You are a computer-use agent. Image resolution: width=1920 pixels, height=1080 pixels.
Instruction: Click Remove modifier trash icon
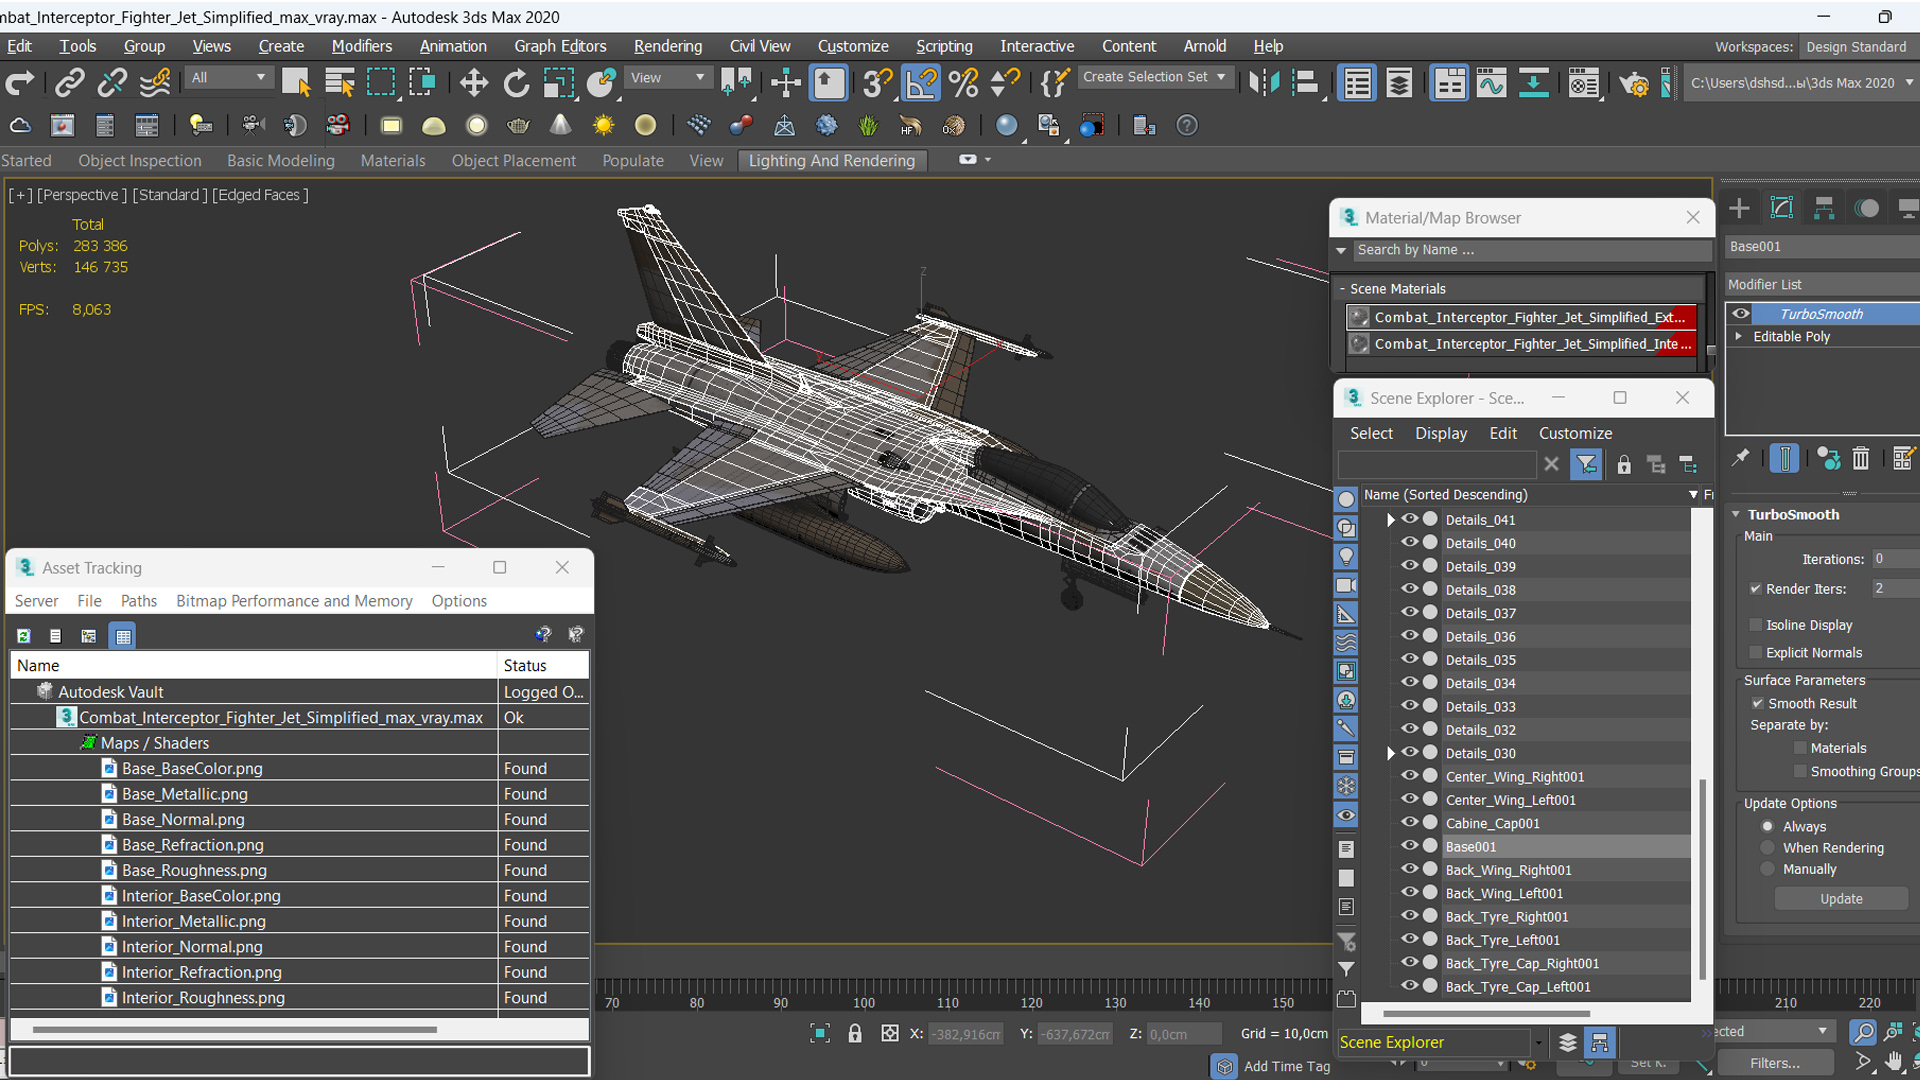pos(1860,458)
